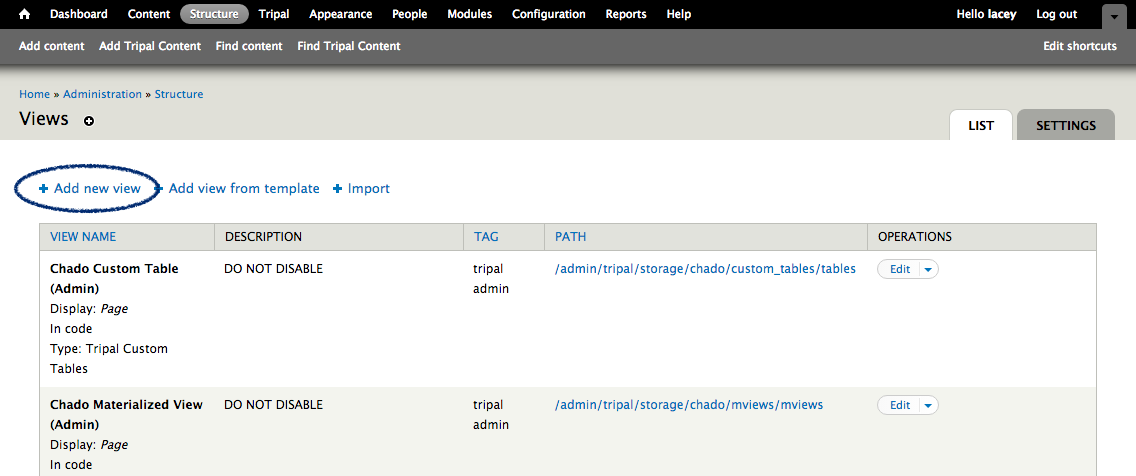Edit the Chado Custom Table view
Screen dimensions: 1136x476
click(x=899, y=269)
